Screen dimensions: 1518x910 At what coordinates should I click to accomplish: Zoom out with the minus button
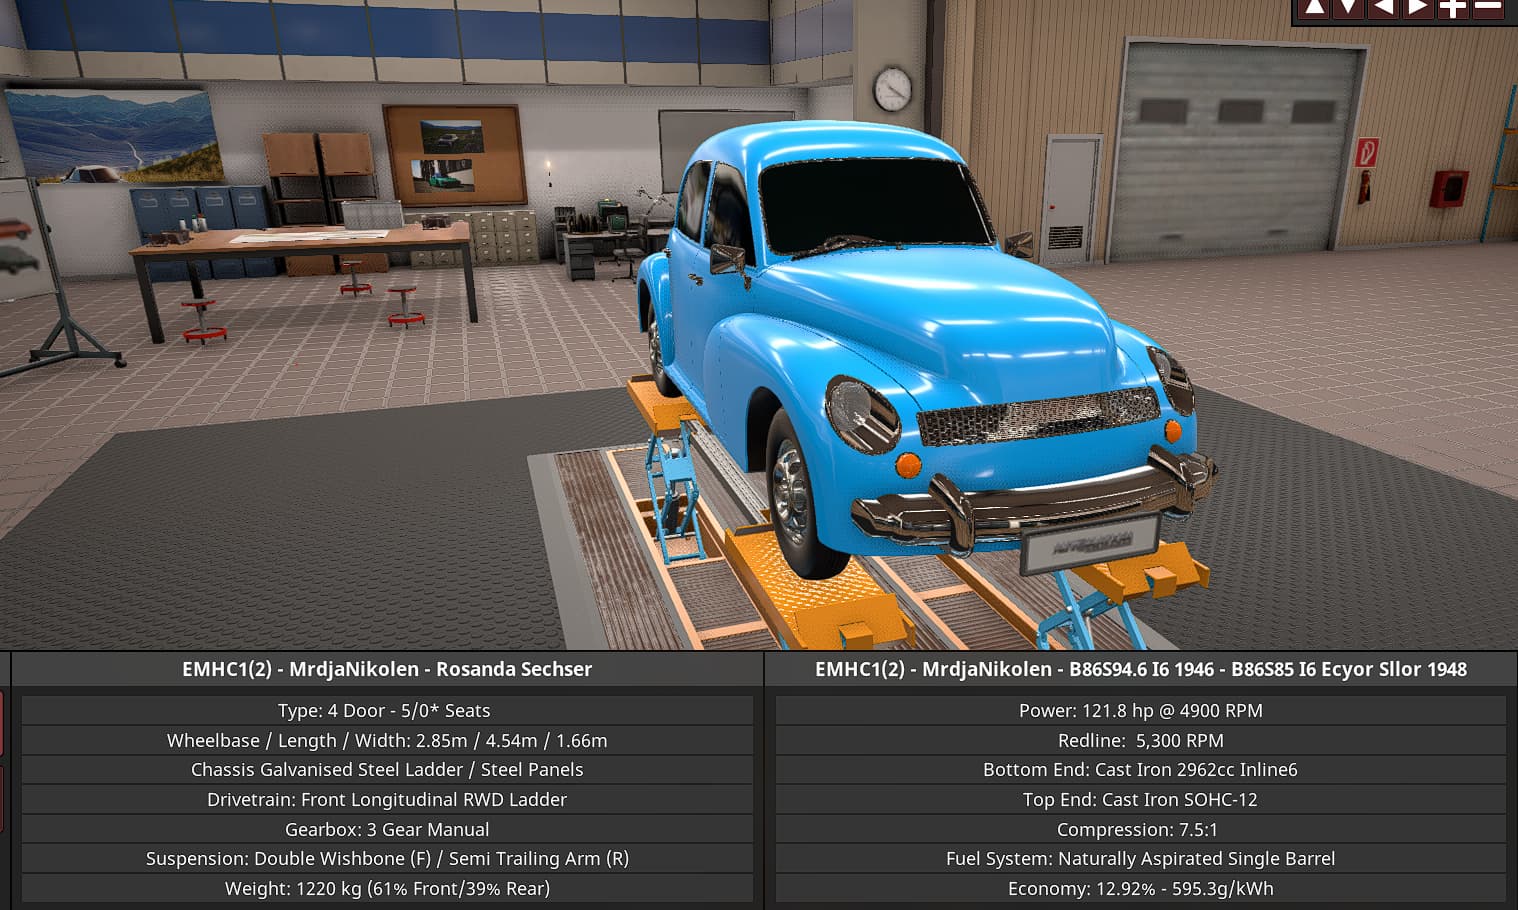point(1488,8)
